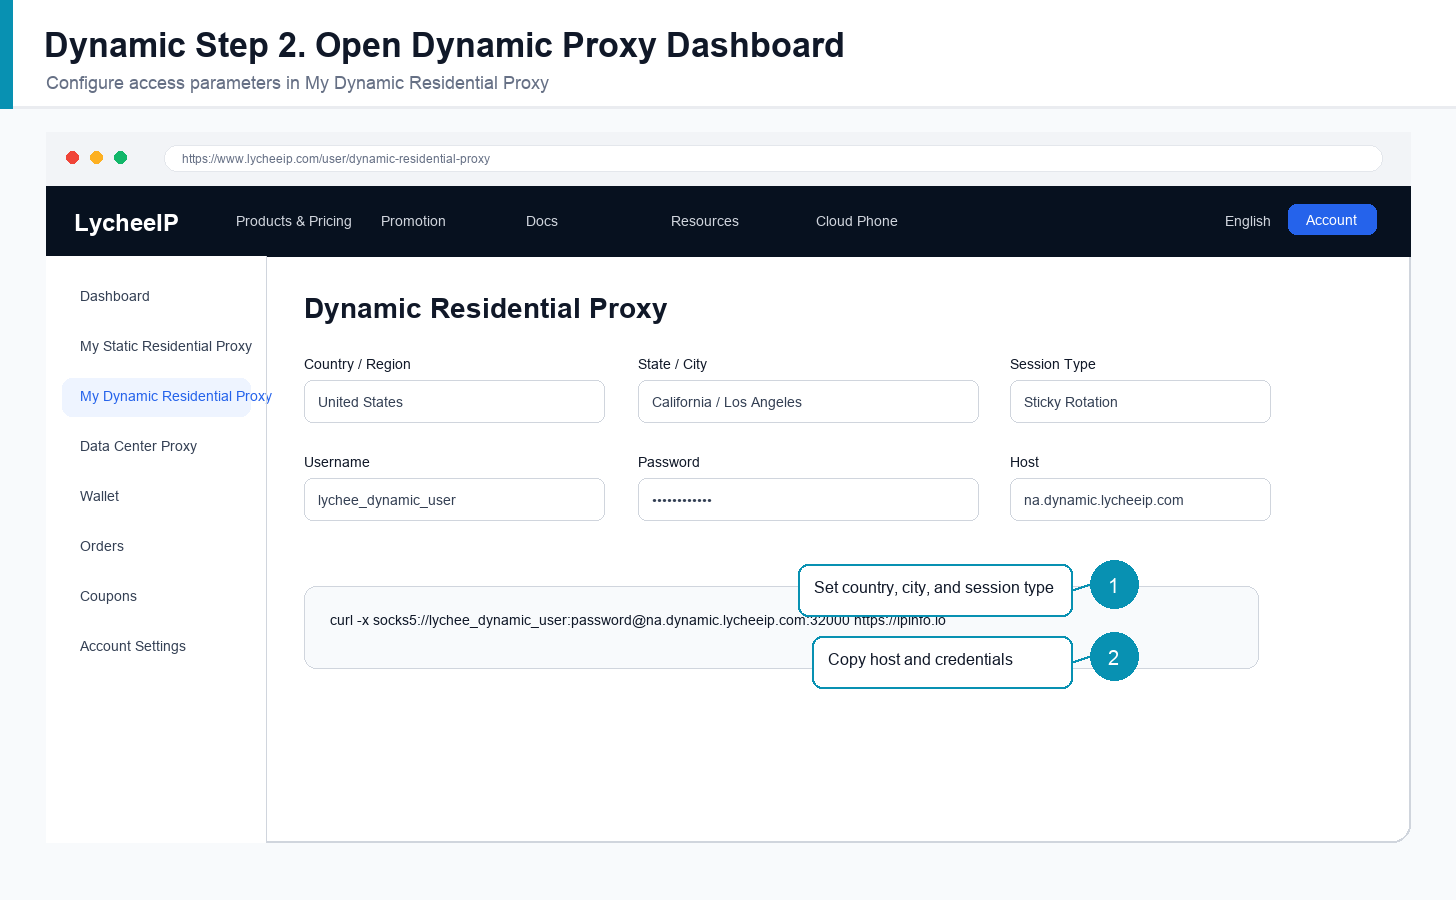Open the State / City selector
This screenshot has width=1456, height=900.
pyautogui.click(x=808, y=402)
